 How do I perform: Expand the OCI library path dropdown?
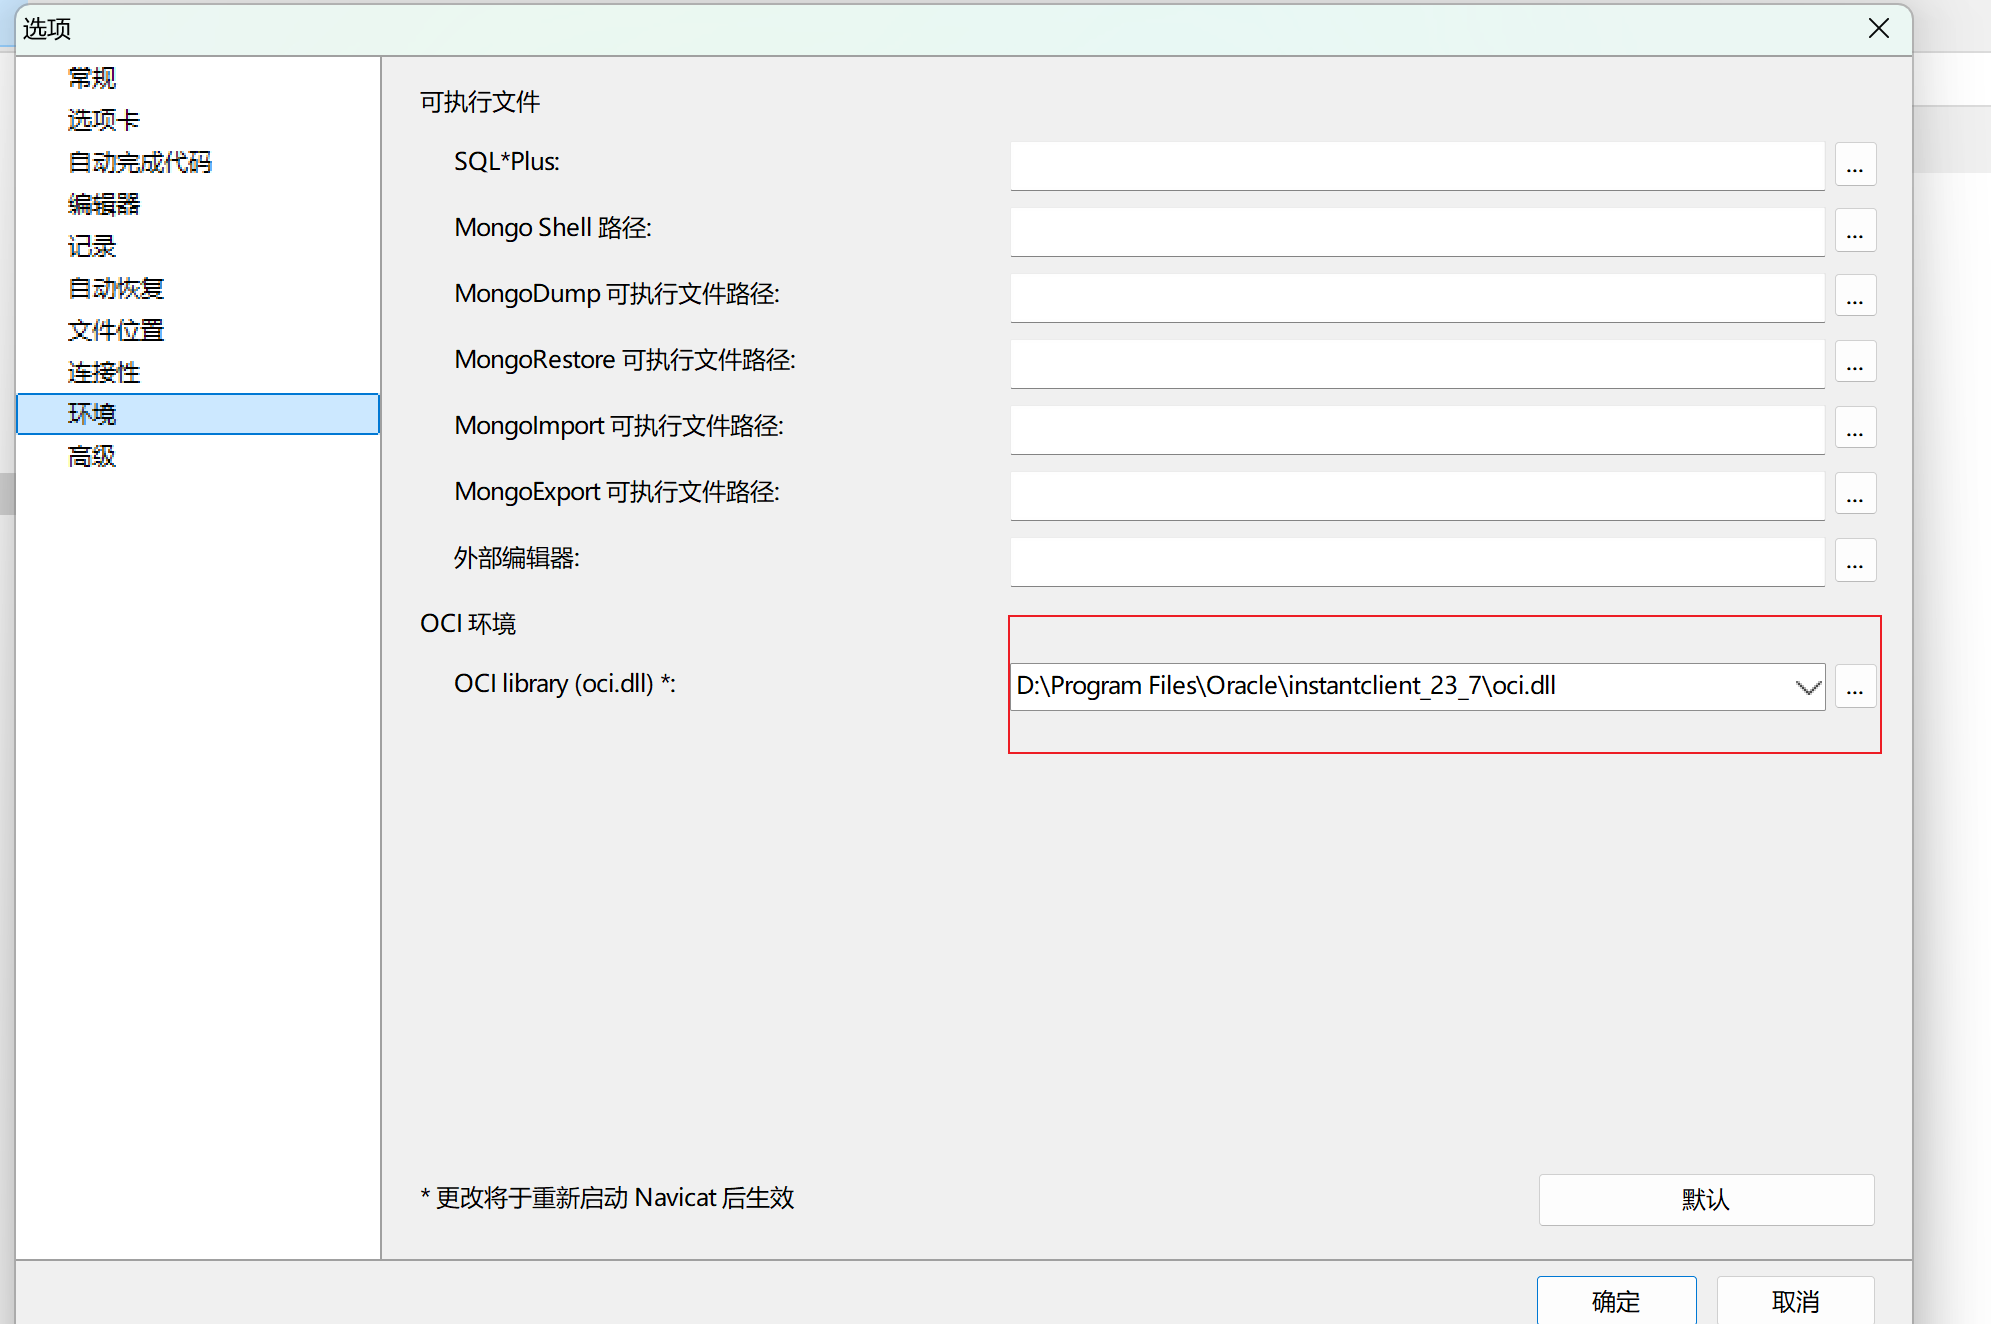coord(1807,687)
